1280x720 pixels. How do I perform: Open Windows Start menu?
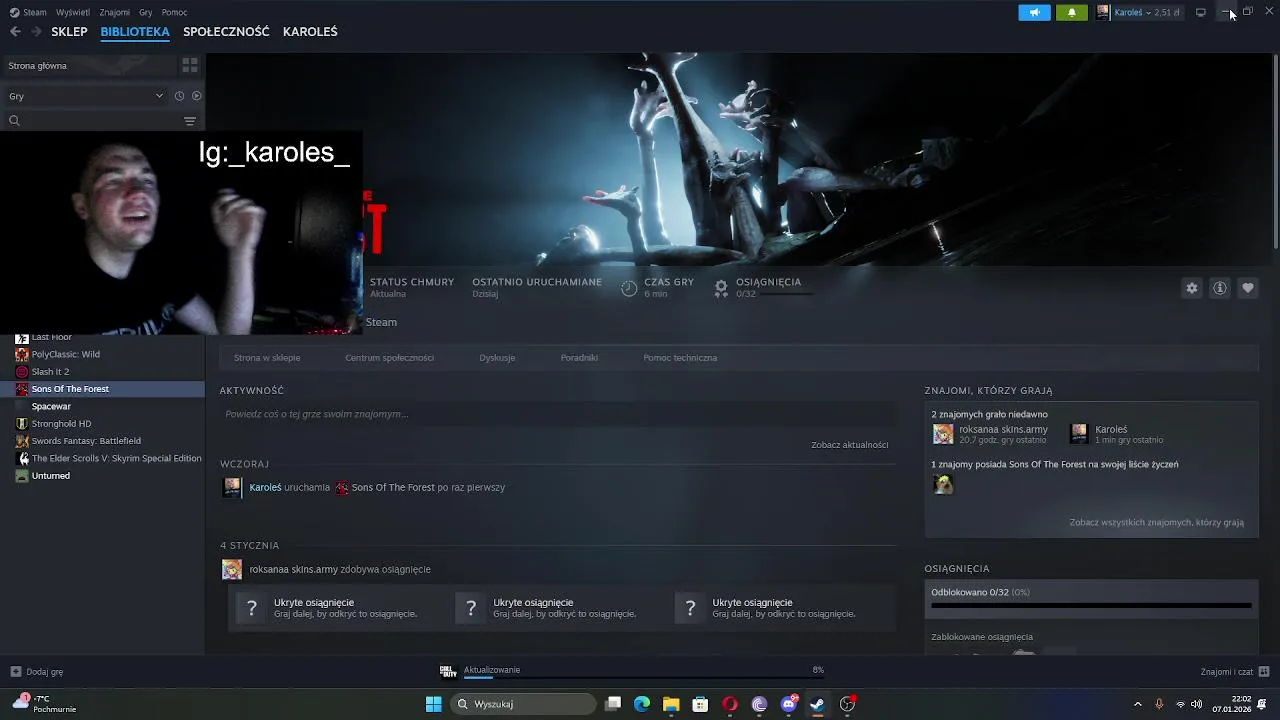point(434,704)
